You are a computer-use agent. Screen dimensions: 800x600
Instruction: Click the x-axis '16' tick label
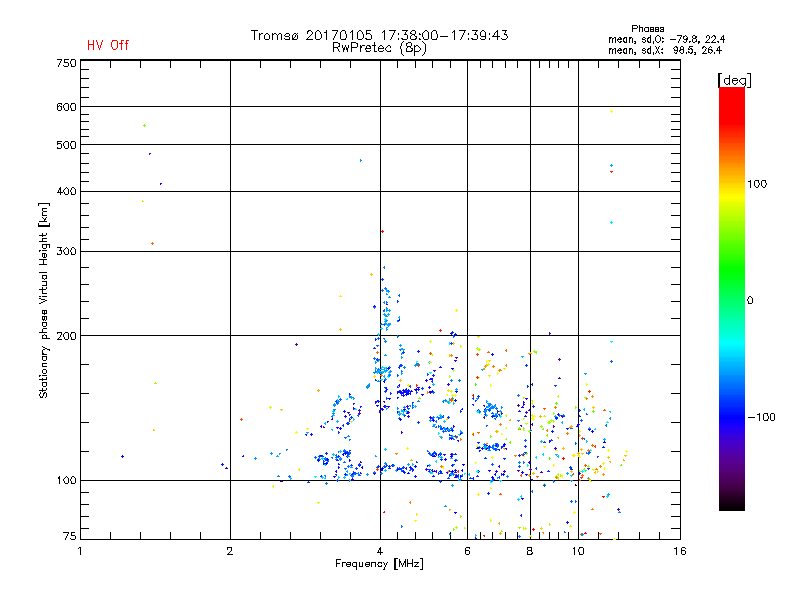680,551
